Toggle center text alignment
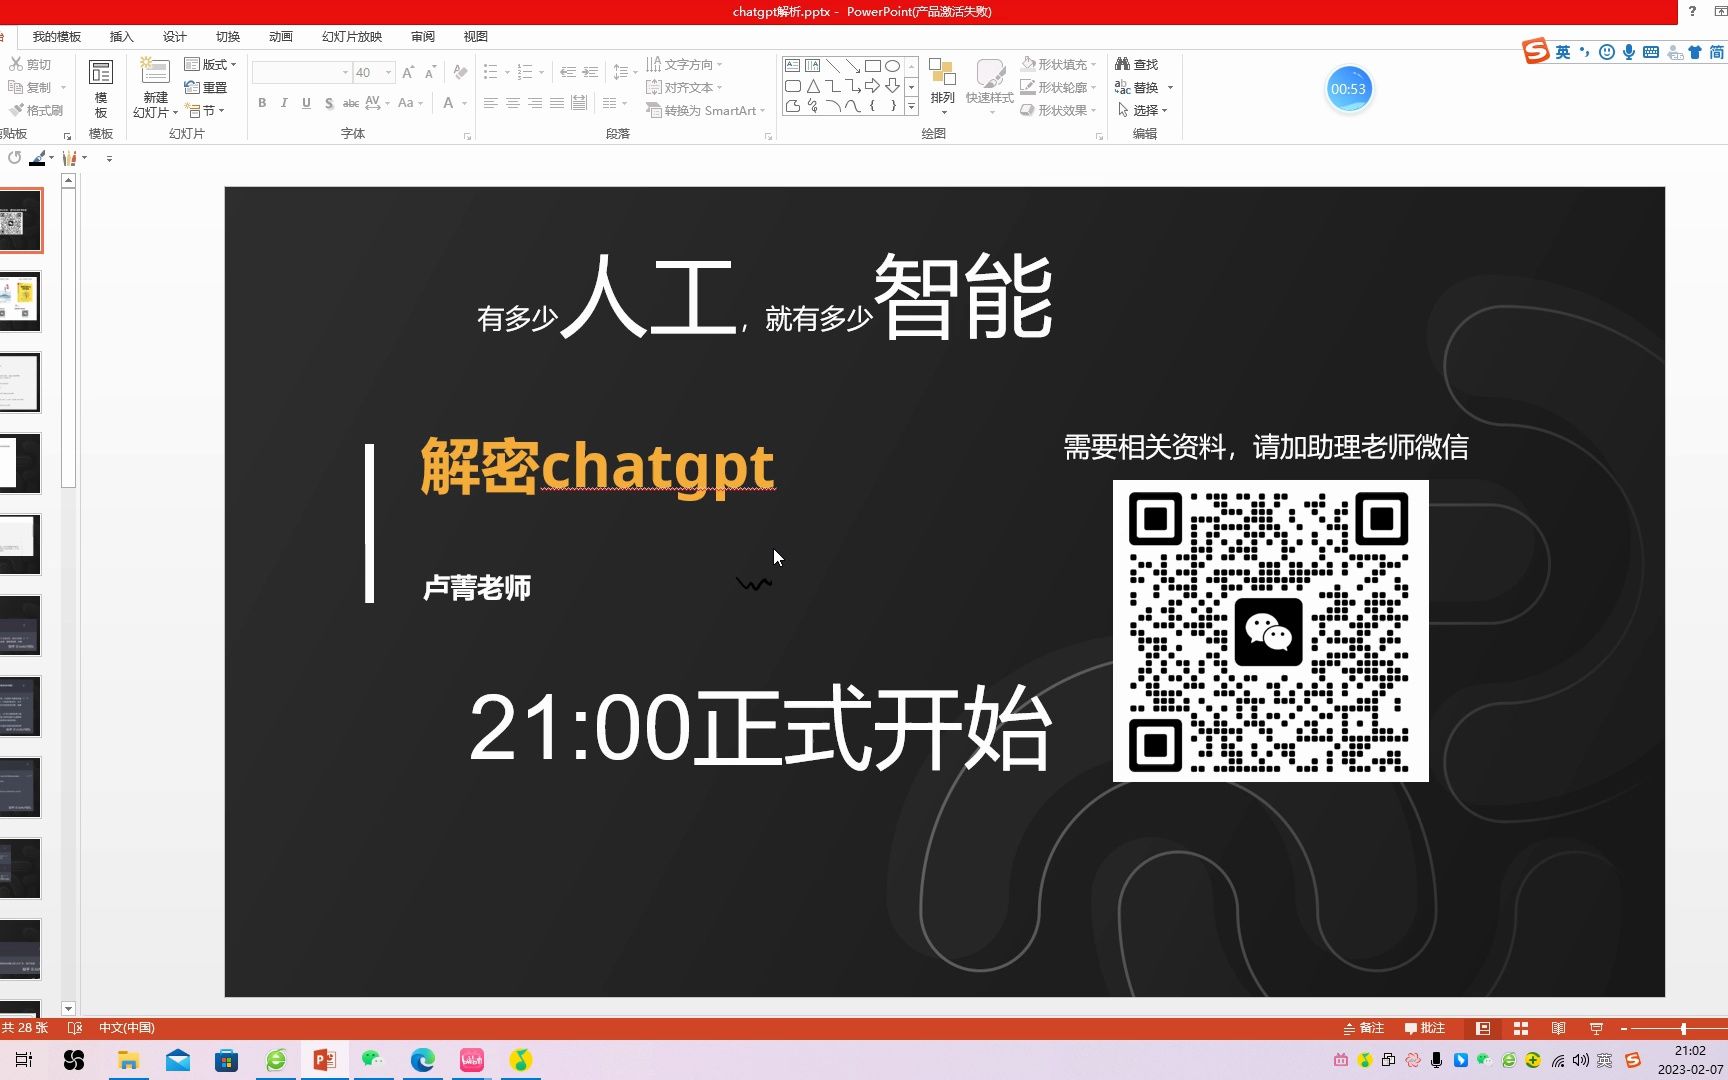Viewport: 1728px width, 1080px height. click(x=512, y=103)
